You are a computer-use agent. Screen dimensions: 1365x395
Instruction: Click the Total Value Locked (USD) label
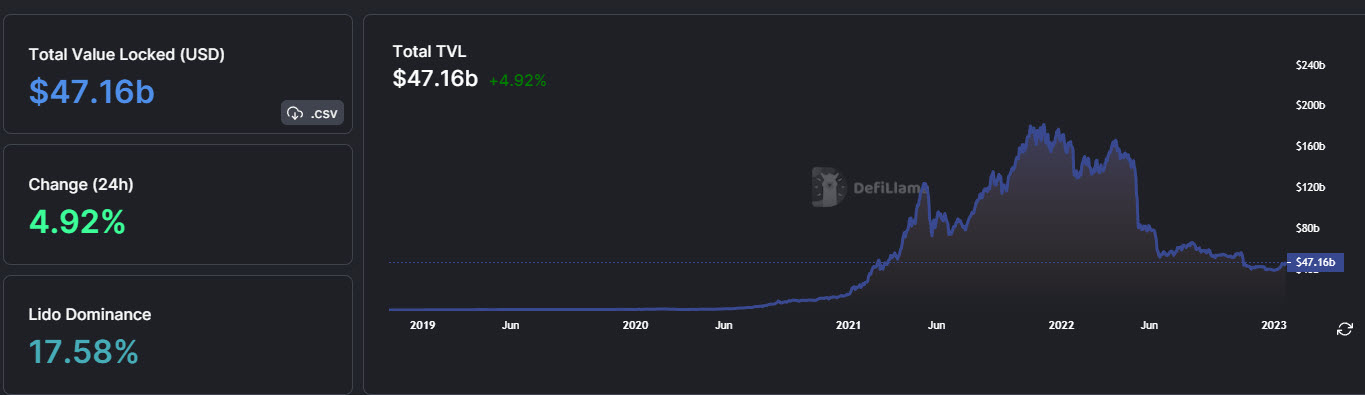coord(127,54)
